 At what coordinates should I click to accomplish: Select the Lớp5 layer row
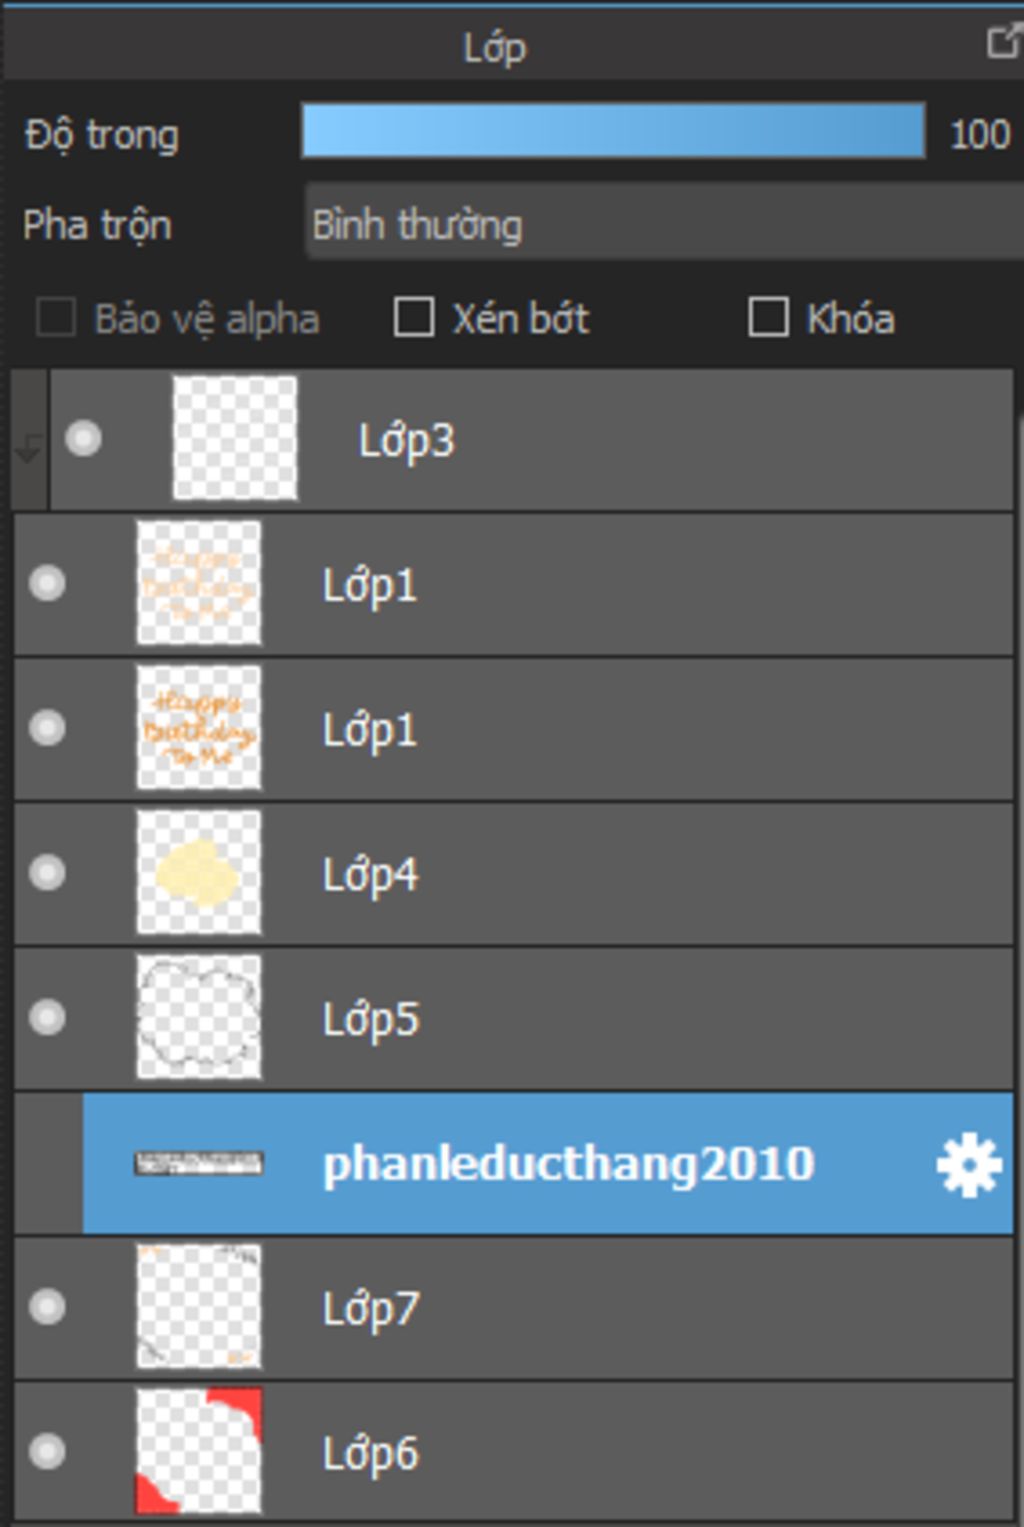514,1018
